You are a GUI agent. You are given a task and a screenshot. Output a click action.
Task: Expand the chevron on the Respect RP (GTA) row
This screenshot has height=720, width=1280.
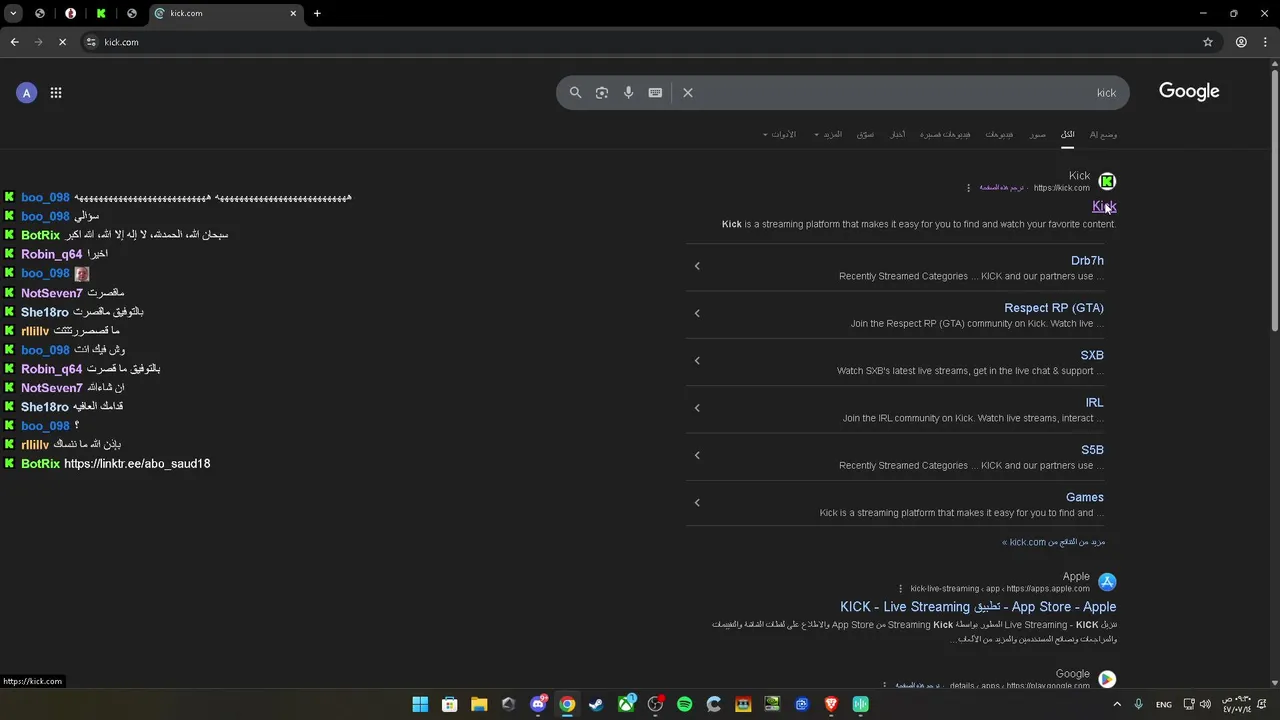[697, 313]
